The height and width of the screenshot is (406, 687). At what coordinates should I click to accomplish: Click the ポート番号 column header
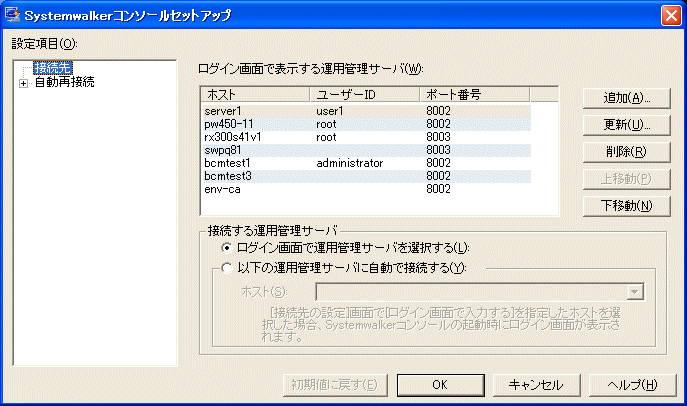coord(475,94)
